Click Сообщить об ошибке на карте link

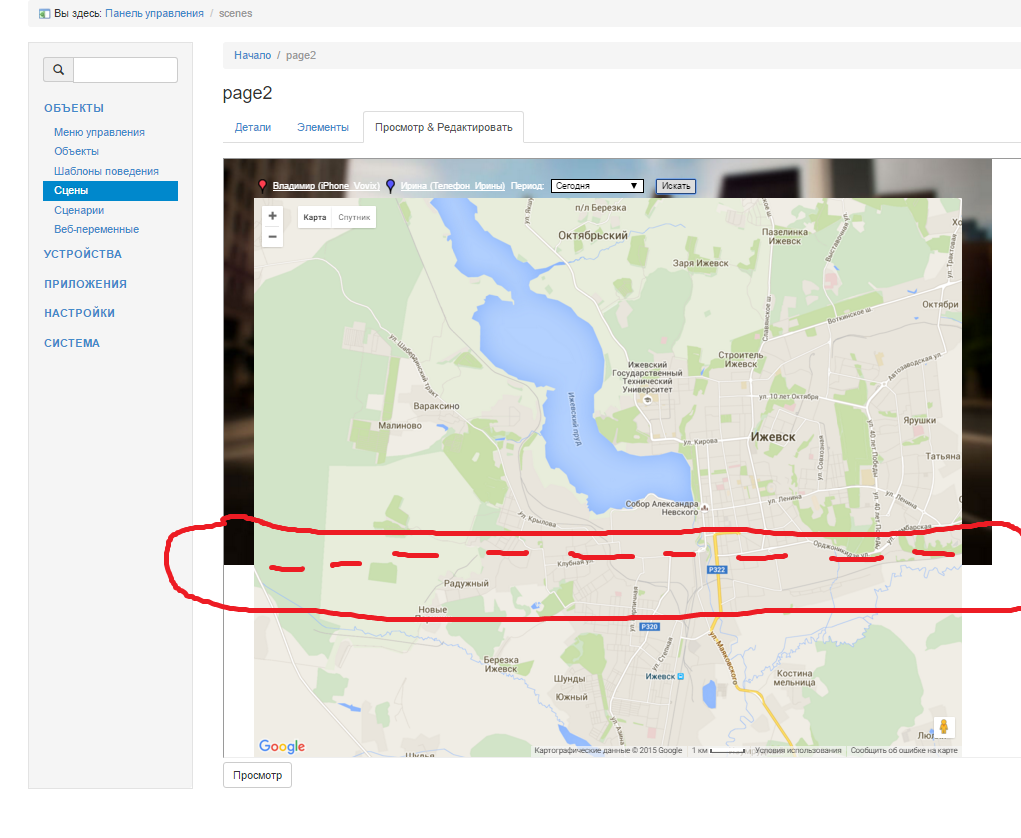point(904,751)
